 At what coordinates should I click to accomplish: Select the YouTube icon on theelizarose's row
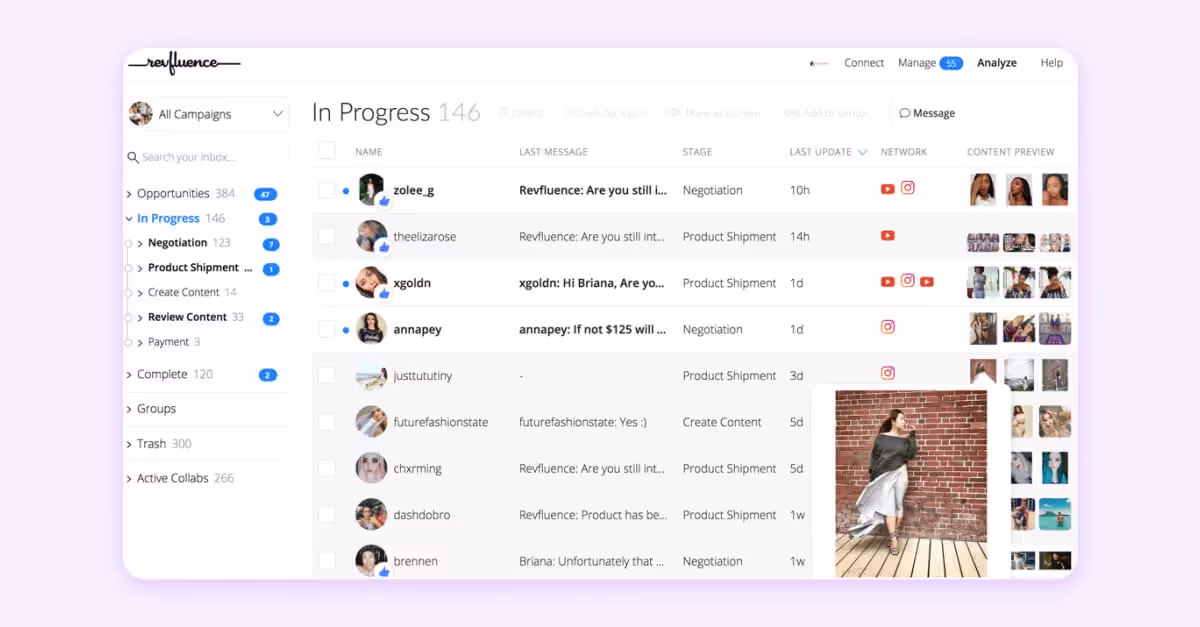[887, 236]
